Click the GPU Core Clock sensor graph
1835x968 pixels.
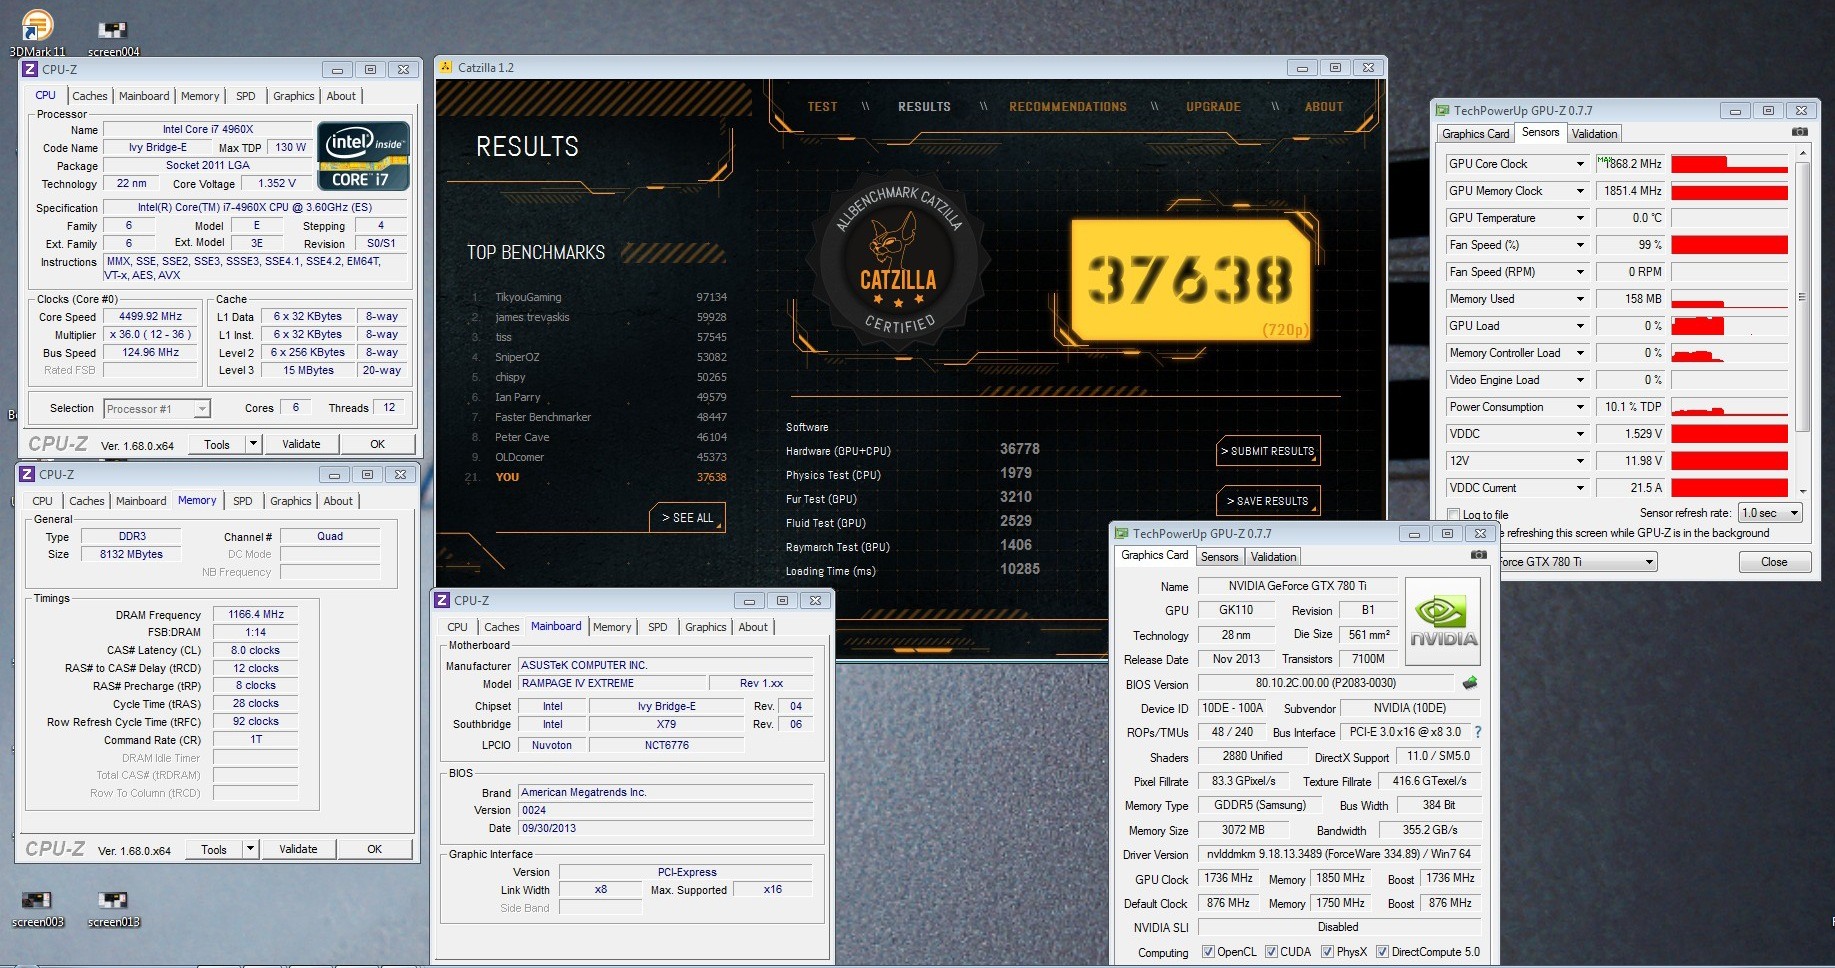(1729, 164)
